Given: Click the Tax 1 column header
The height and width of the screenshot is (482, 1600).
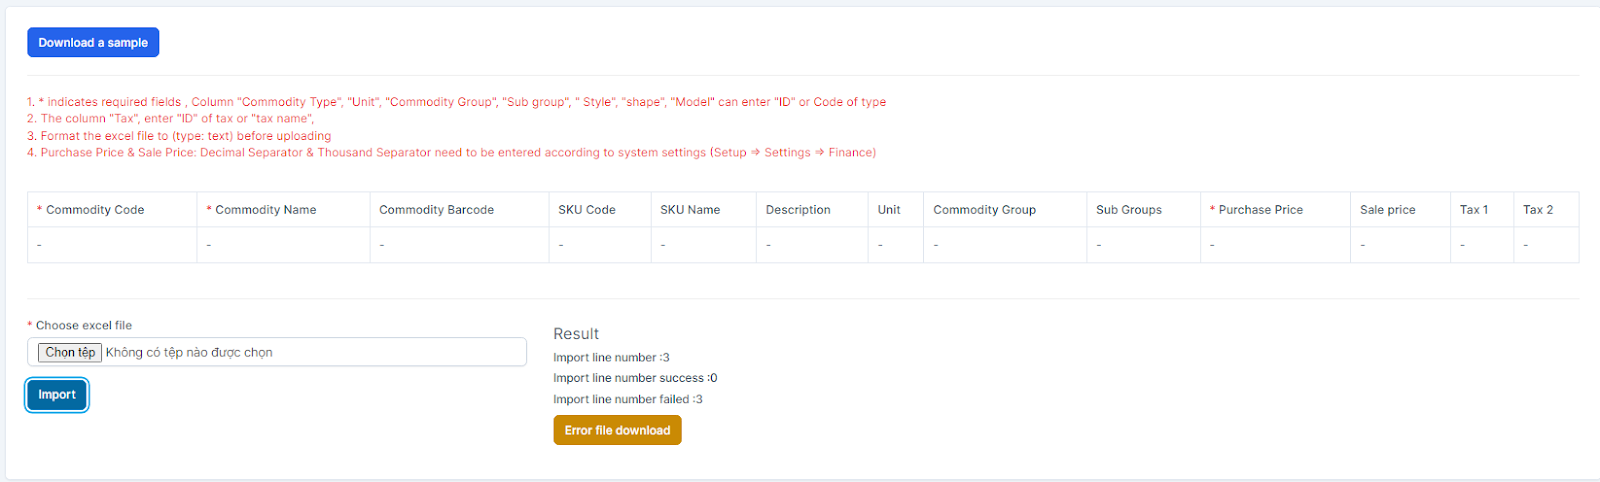Looking at the screenshot, I should 1474,210.
